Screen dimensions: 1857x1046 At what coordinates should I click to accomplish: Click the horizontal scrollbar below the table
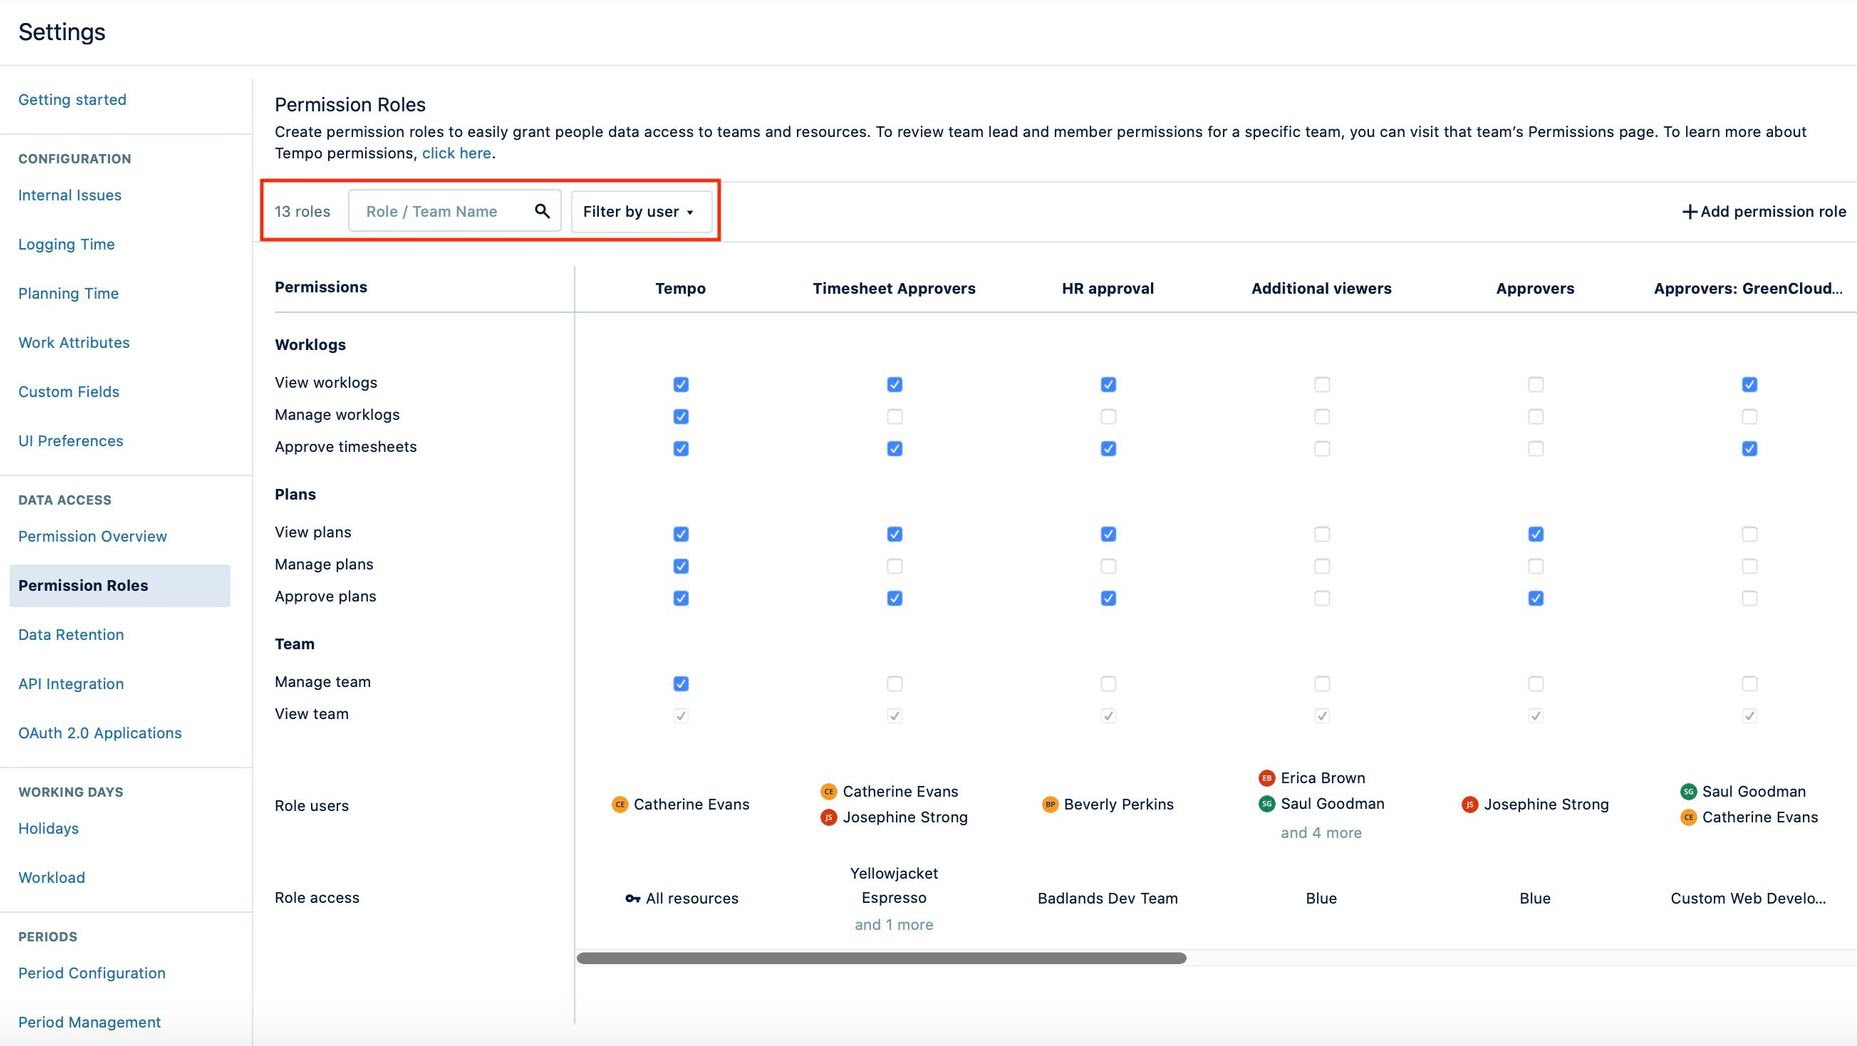(x=880, y=957)
